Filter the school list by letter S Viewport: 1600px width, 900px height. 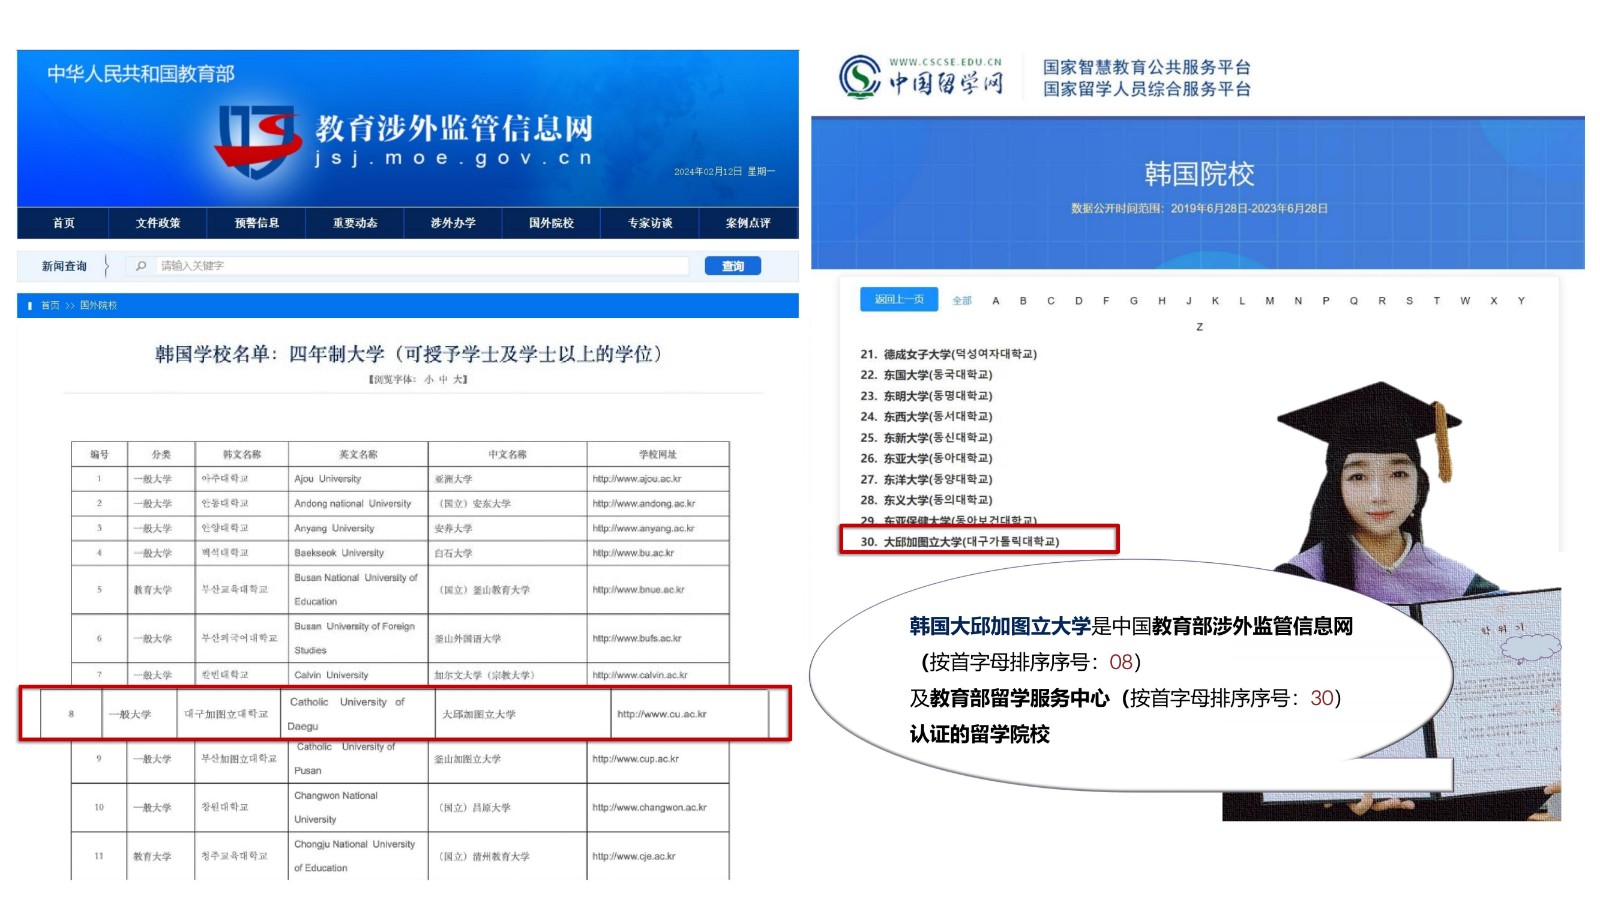click(1410, 301)
